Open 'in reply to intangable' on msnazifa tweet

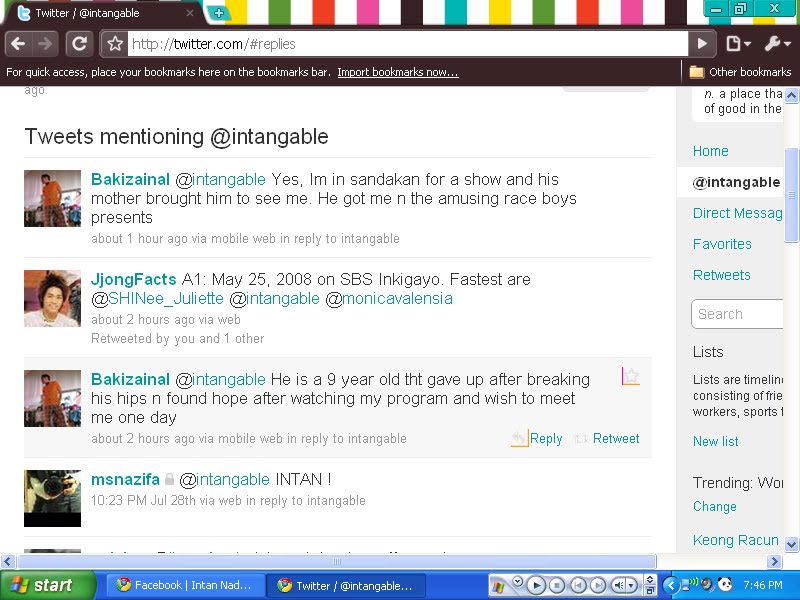(x=306, y=501)
